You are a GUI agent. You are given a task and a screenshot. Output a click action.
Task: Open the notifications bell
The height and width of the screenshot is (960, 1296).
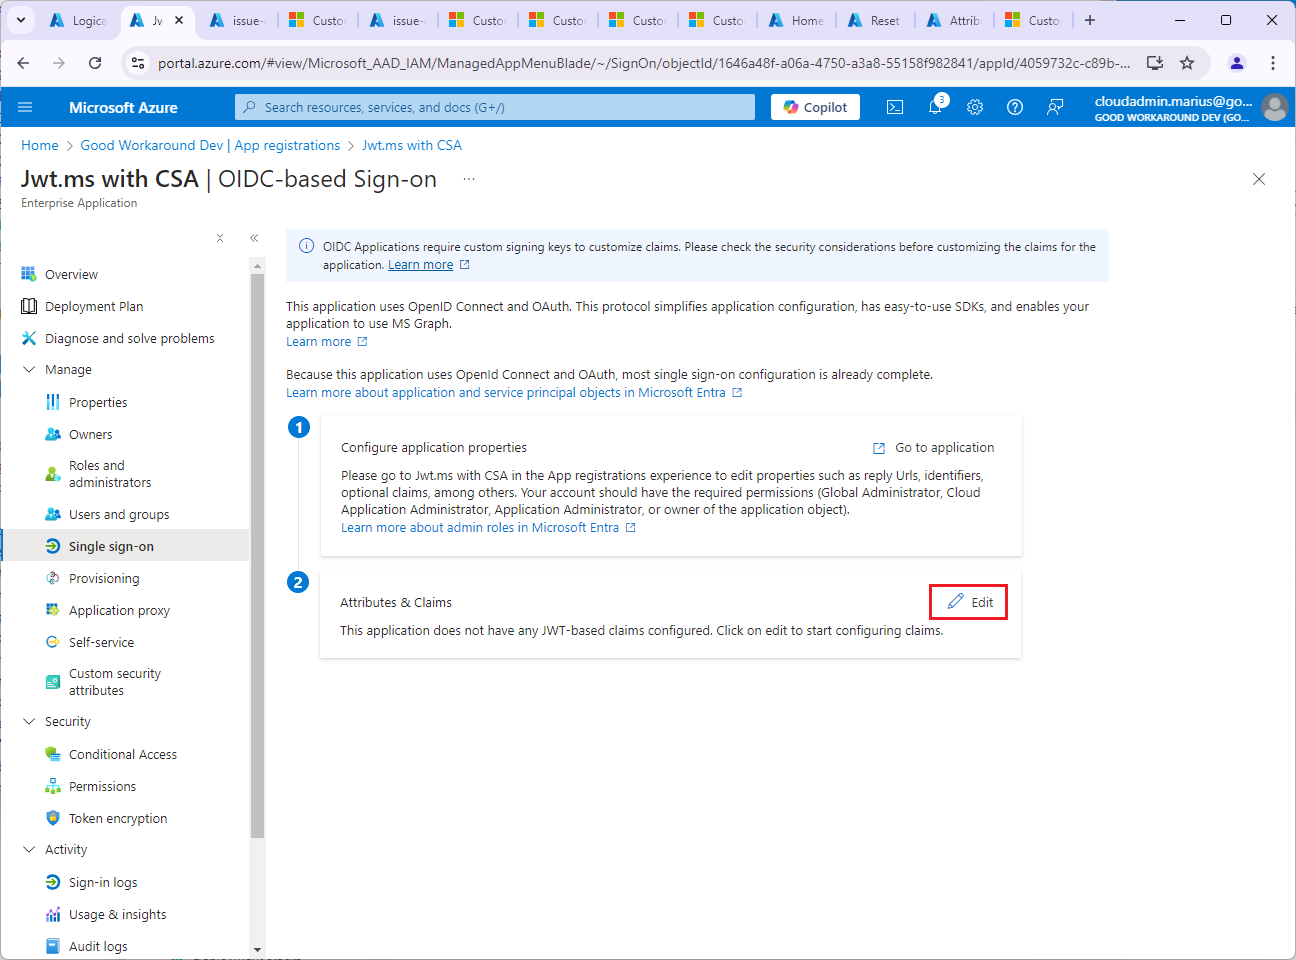935,107
